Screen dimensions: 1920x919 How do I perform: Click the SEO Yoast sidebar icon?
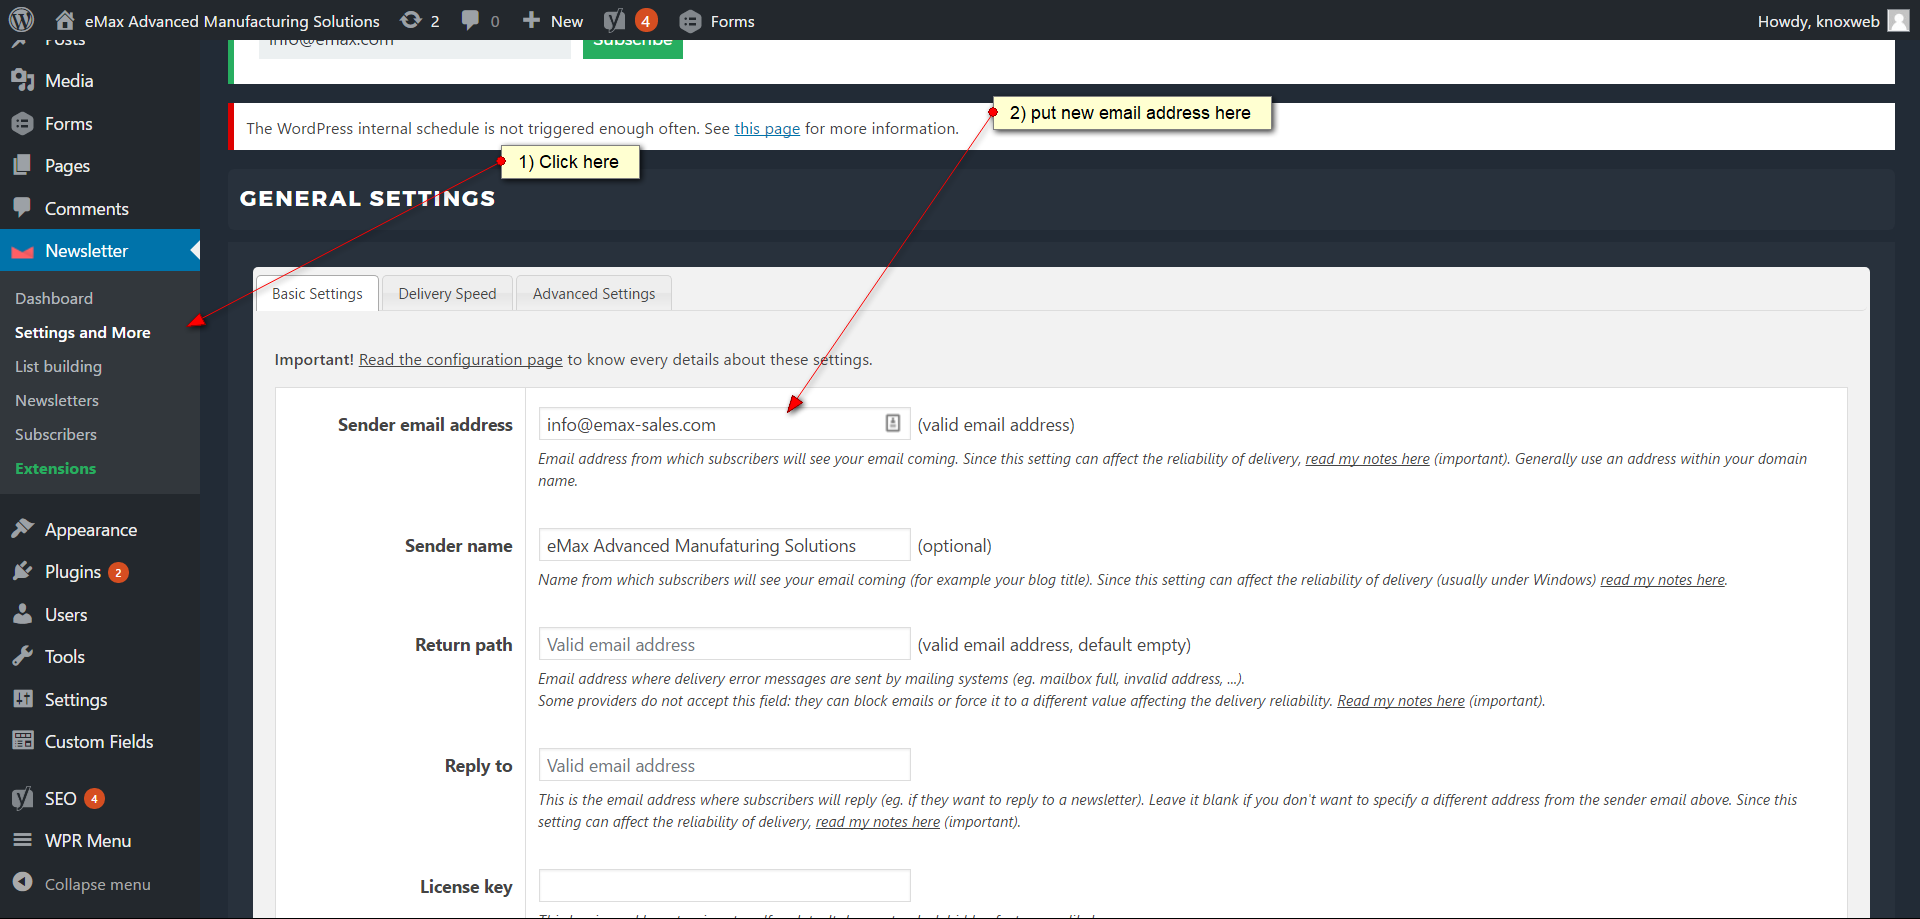click(x=22, y=798)
